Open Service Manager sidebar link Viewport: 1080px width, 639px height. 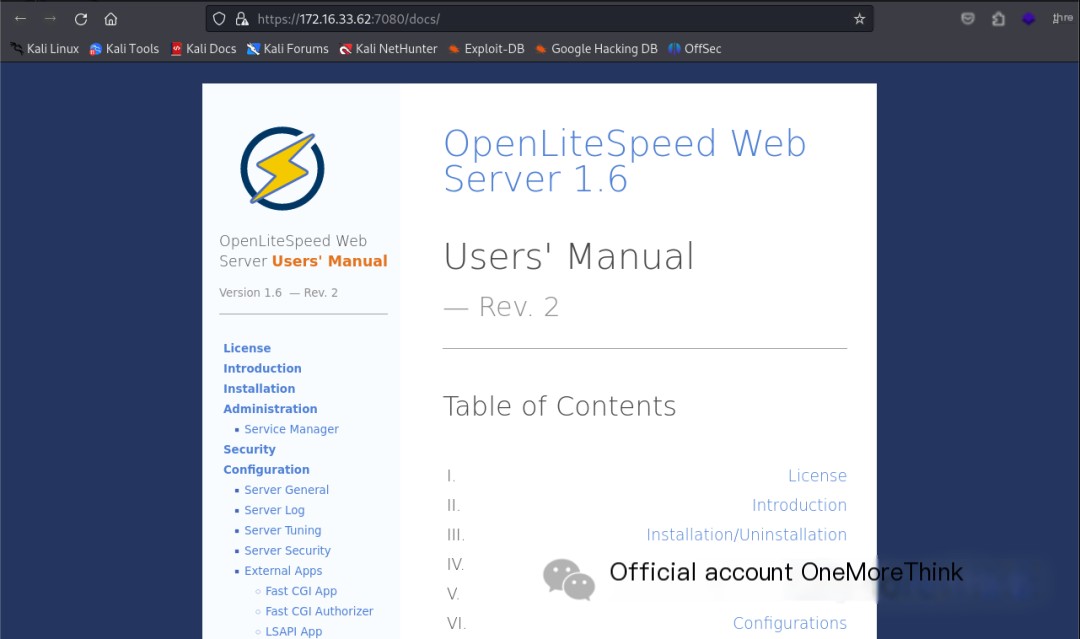291,429
